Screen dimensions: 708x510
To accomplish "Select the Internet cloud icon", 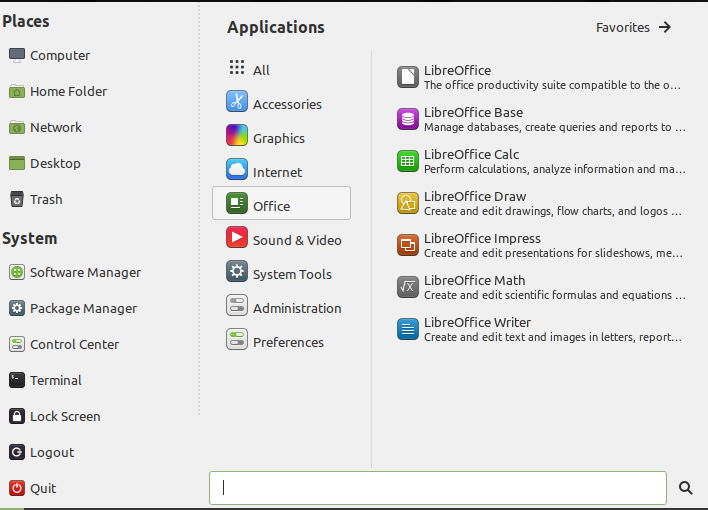I will point(237,169).
